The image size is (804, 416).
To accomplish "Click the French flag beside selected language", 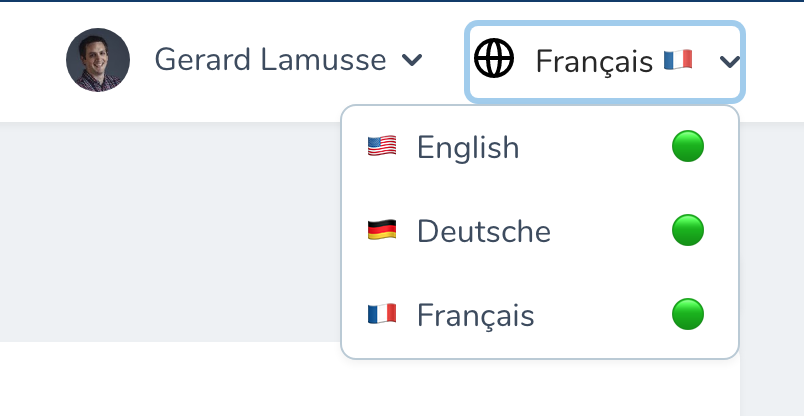I will point(678,60).
